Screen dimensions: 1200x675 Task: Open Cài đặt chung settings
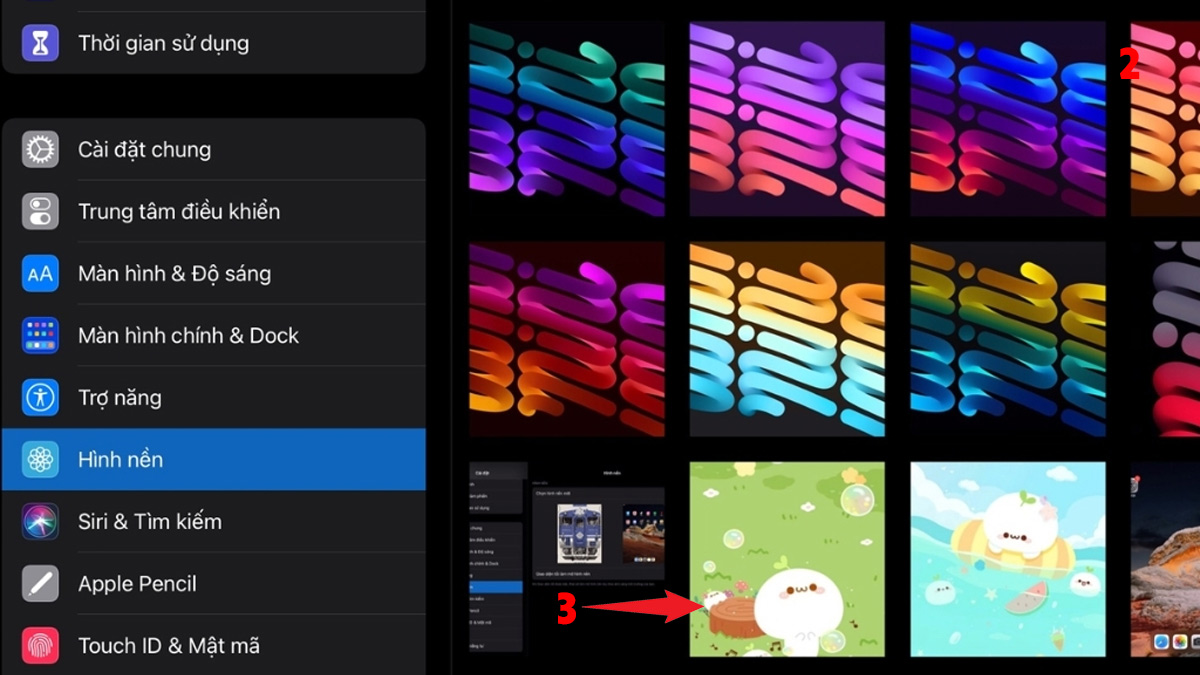point(214,150)
